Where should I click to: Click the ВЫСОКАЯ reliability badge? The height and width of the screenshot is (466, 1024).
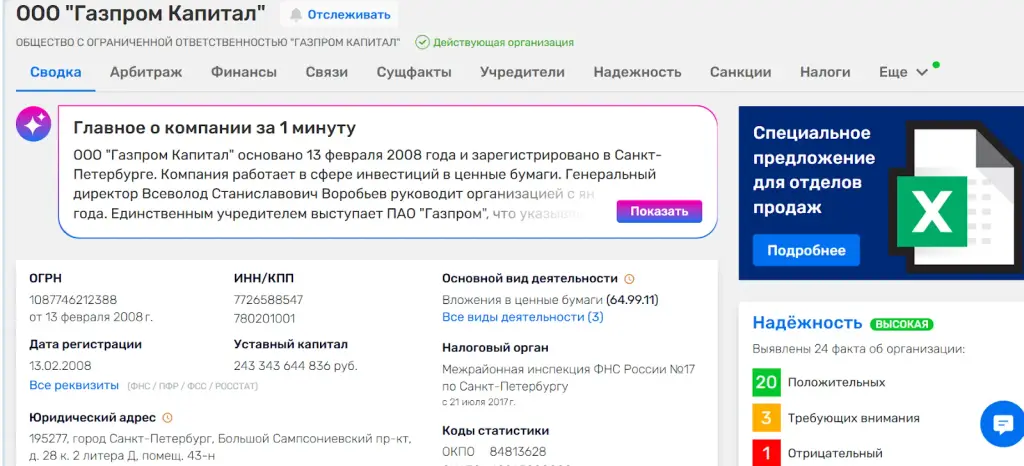click(x=901, y=324)
